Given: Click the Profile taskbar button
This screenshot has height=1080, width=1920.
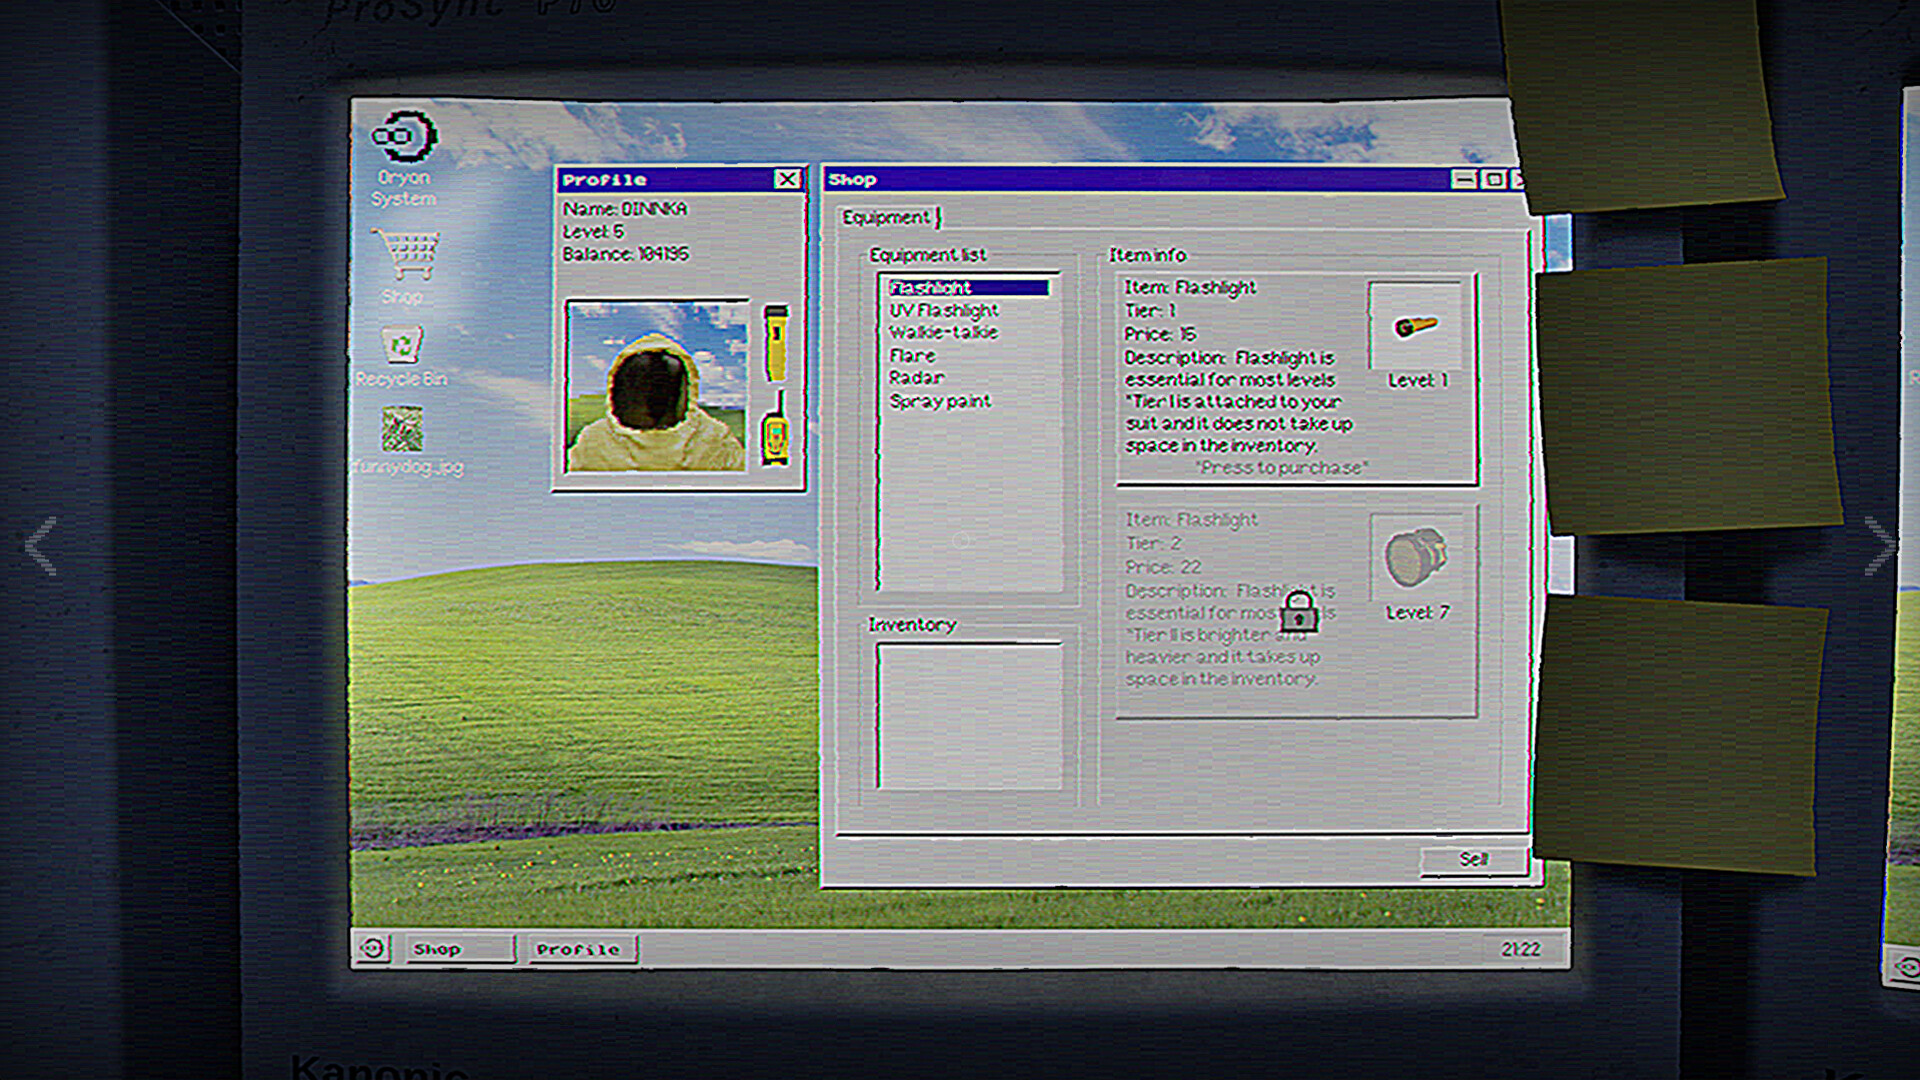Looking at the screenshot, I should [581, 949].
